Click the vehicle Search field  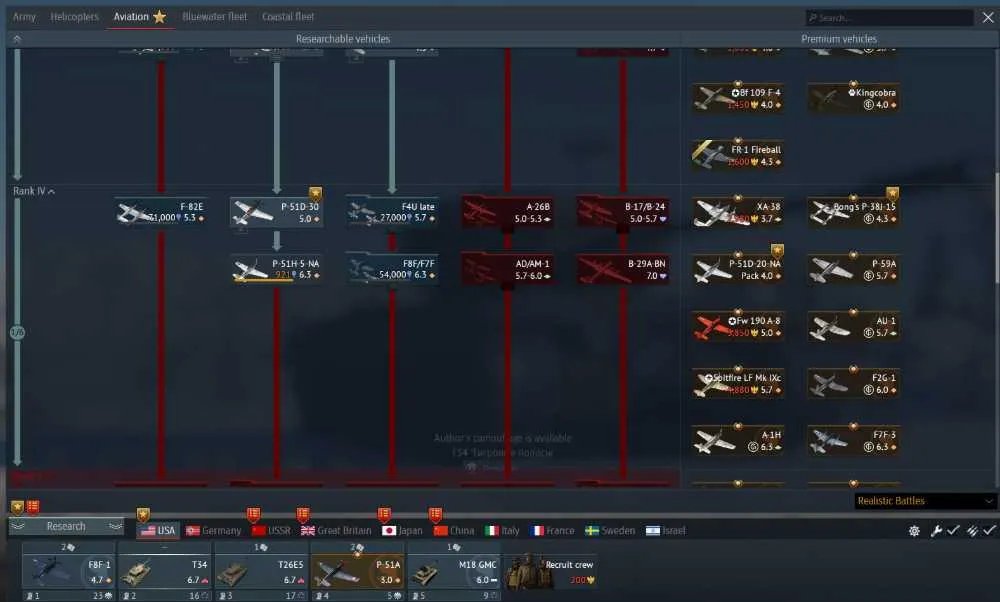click(x=889, y=18)
